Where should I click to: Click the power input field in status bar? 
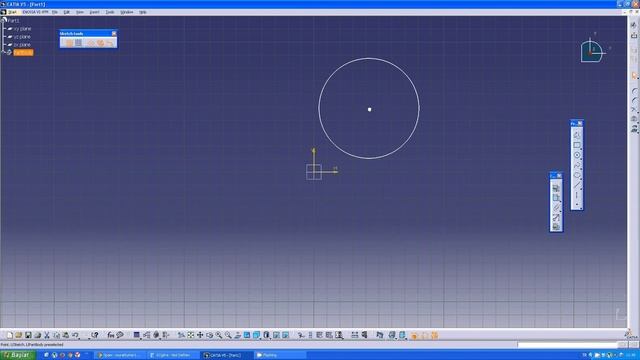click(x=567, y=345)
